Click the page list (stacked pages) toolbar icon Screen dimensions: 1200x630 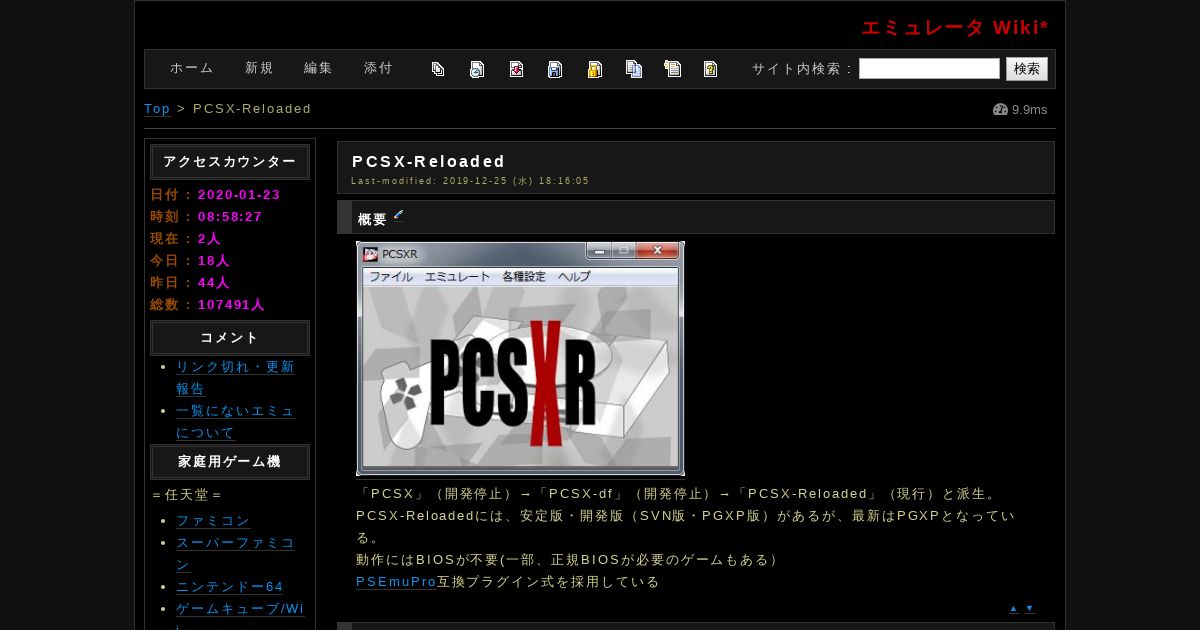[438, 69]
